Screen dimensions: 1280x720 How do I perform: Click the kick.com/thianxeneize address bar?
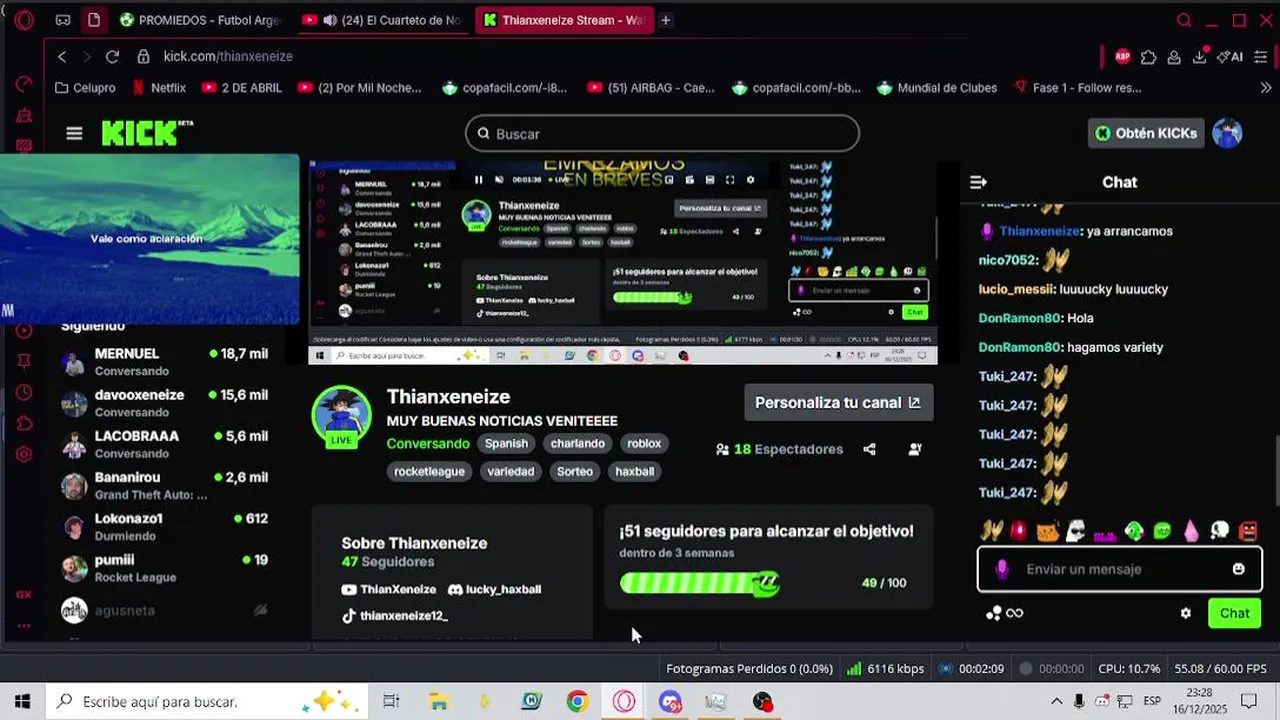228,57
